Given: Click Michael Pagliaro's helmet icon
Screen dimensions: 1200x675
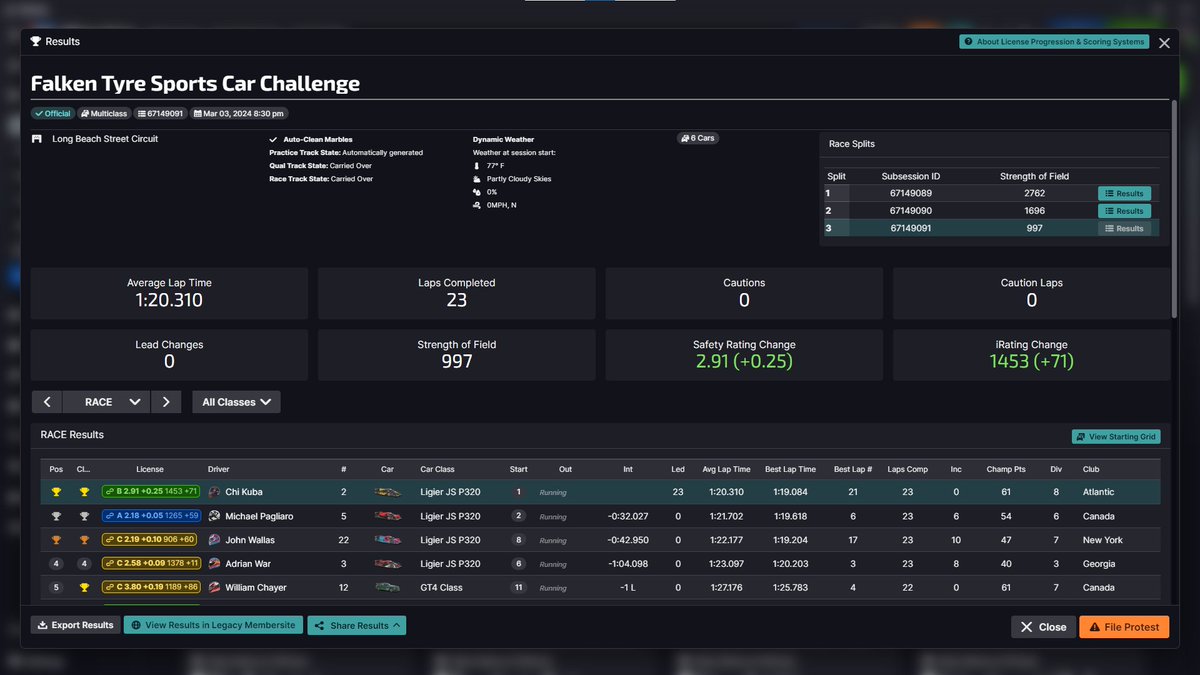Looking at the screenshot, I should pyautogui.click(x=214, y=516).
